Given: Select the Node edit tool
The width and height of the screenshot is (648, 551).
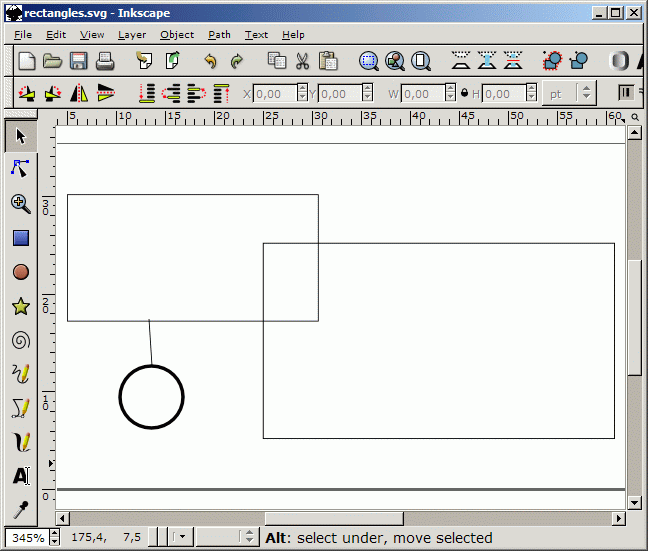Looking at the screenshot, I should coord(21,169).
